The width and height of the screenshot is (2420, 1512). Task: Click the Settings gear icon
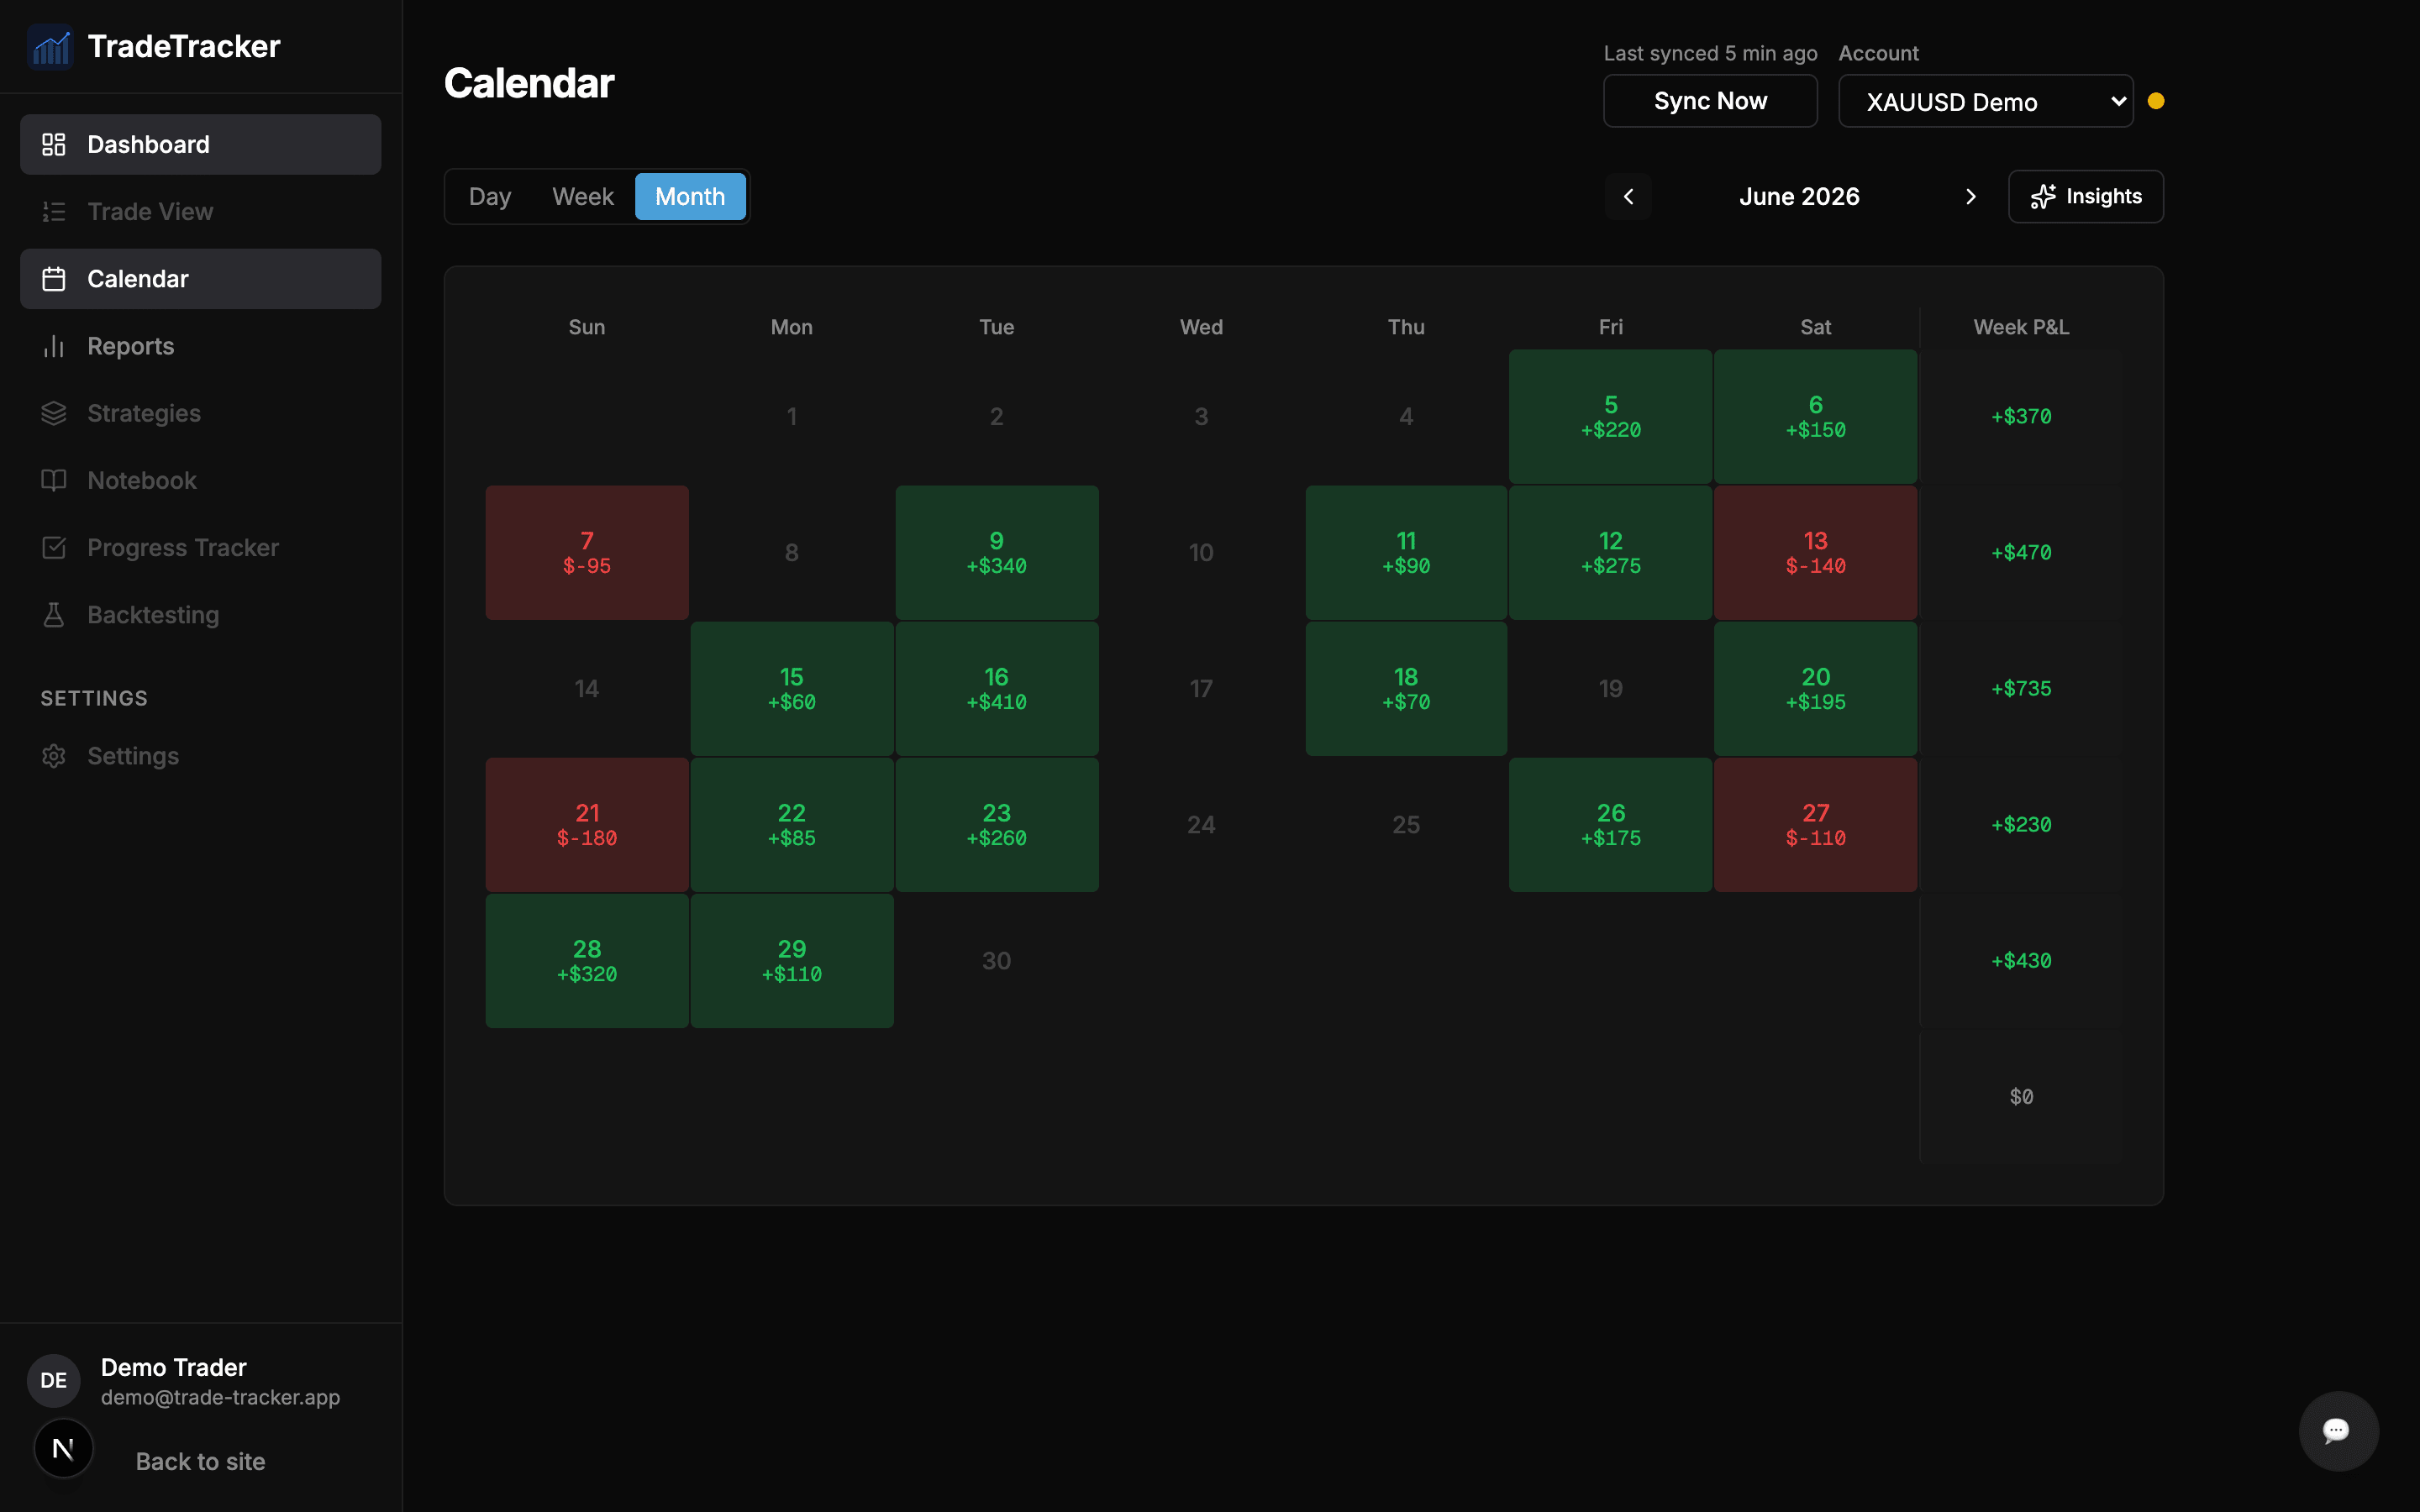(x=54, y=756)
